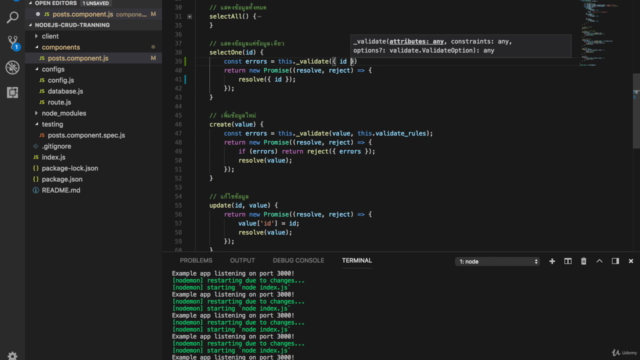This screenshot has width=640, height=360.
Task: Switch to the DEBUG CONSOLE tab
Action: click(x=298, y=260)
